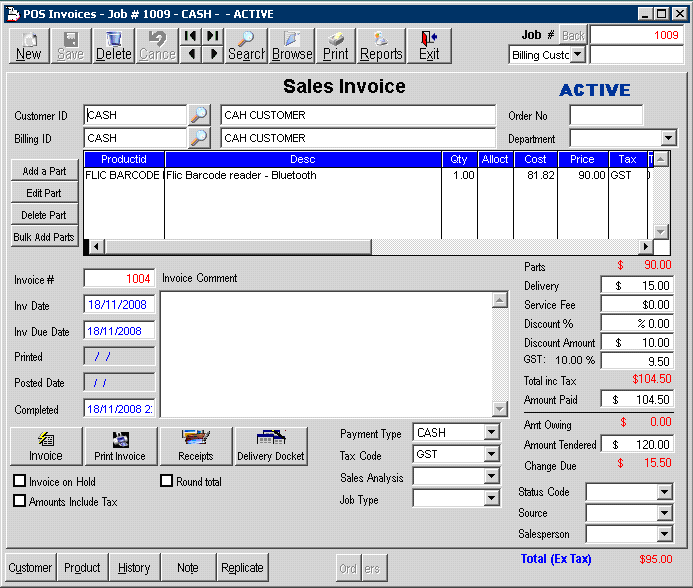
Task: Expand the Payment Type dropdown
Action: (x=491, y=433)
